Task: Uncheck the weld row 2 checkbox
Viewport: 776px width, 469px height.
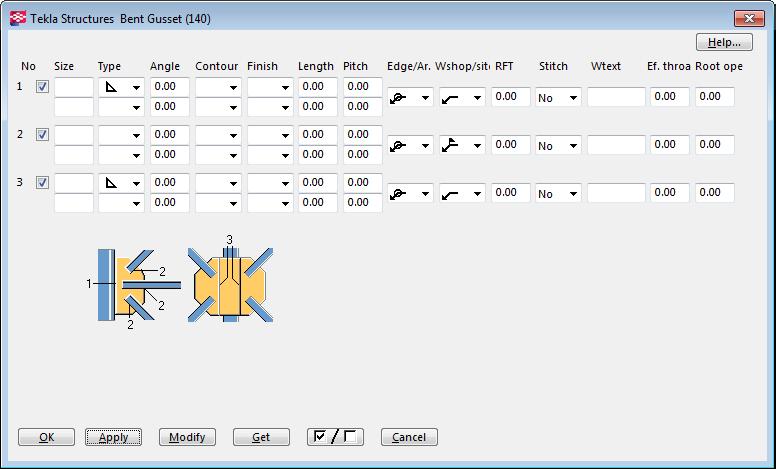Action: point(43,135)
